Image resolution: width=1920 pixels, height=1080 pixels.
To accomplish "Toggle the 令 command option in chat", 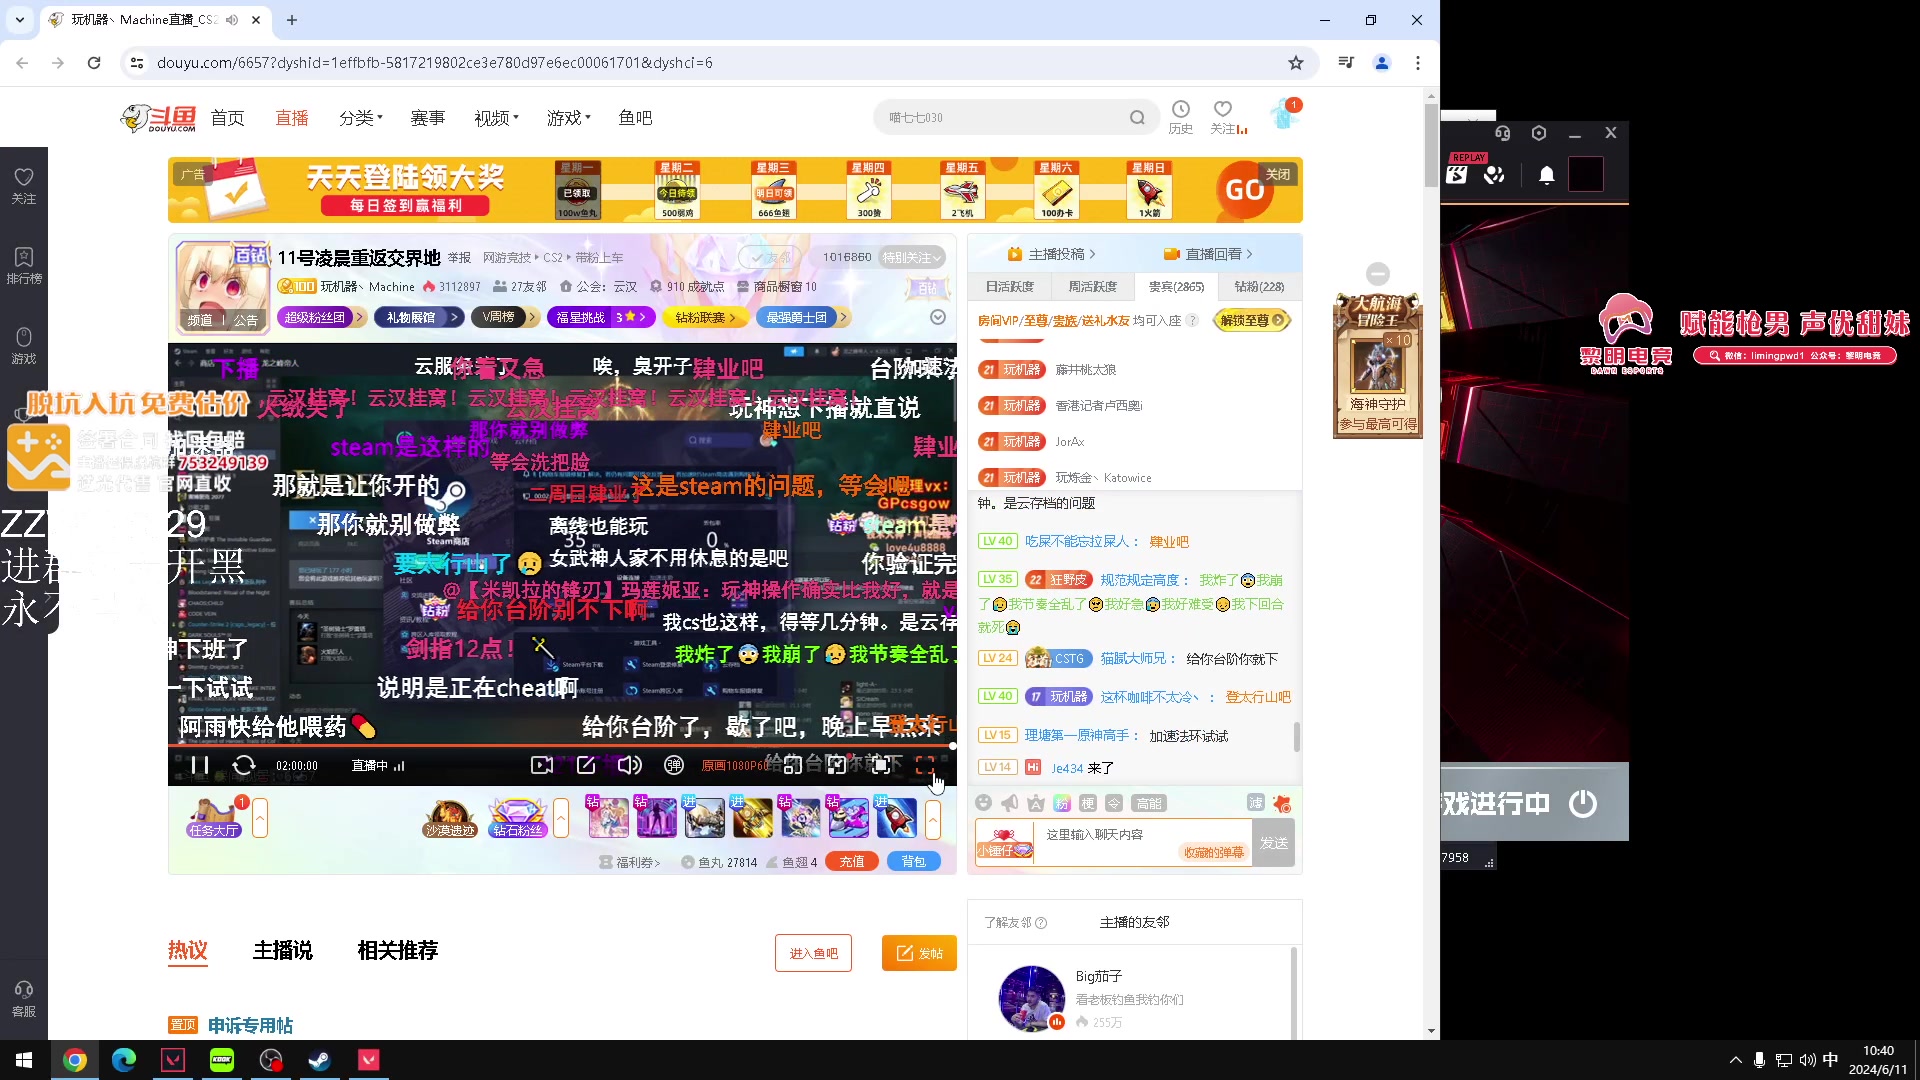I will pyautogui.click(x=1114, y=803).
